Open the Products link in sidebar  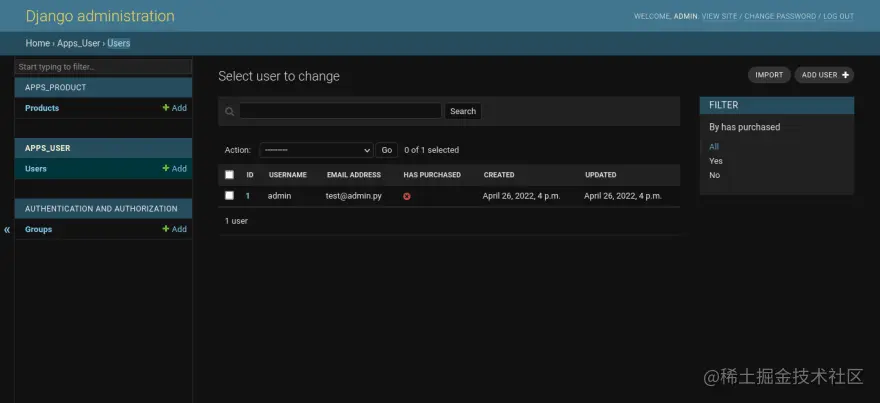42,108
